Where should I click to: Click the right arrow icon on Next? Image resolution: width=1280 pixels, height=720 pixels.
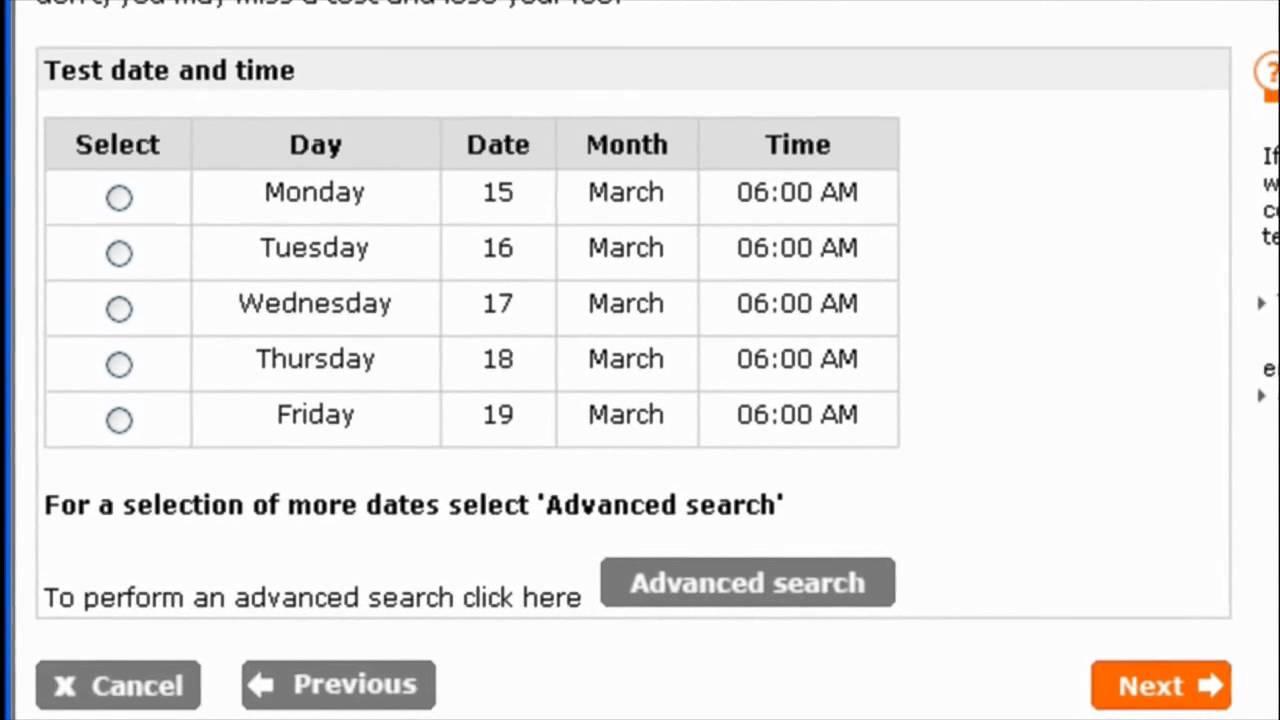pos(1209,686)
